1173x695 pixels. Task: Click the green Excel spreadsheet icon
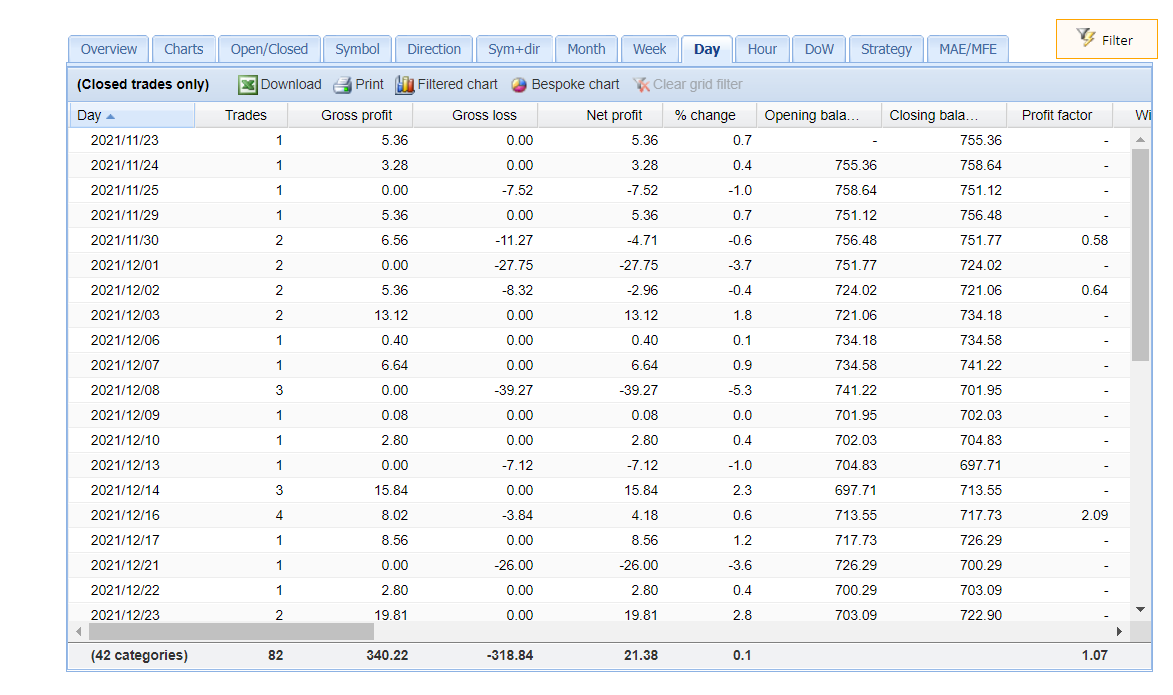(x=247, y=84)
